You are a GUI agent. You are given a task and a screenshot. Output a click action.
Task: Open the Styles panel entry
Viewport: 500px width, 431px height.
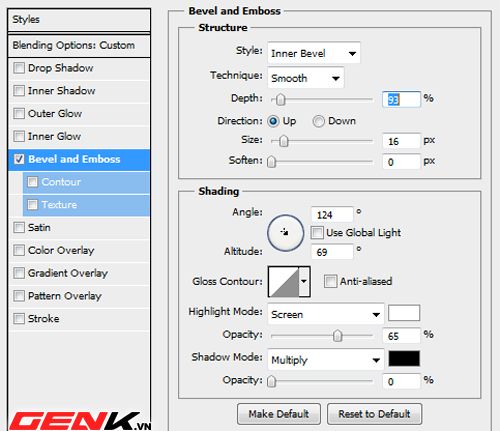pyautogui.click(x=79, y=20)
